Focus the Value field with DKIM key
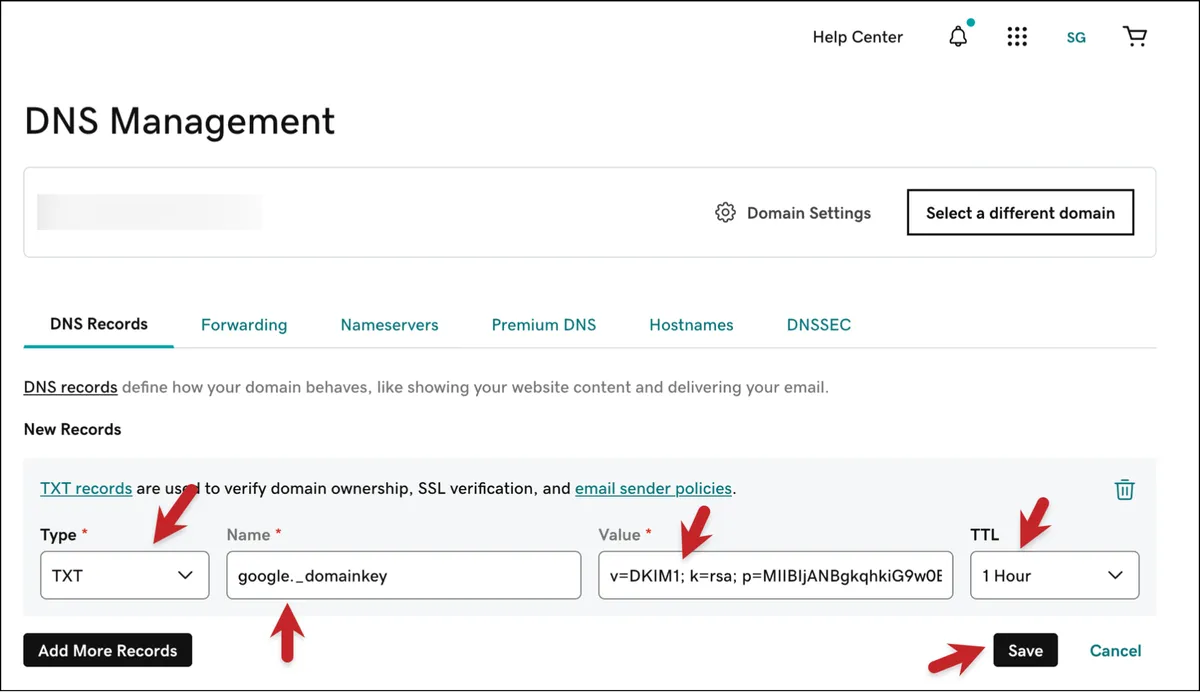 tap(776, 575)
